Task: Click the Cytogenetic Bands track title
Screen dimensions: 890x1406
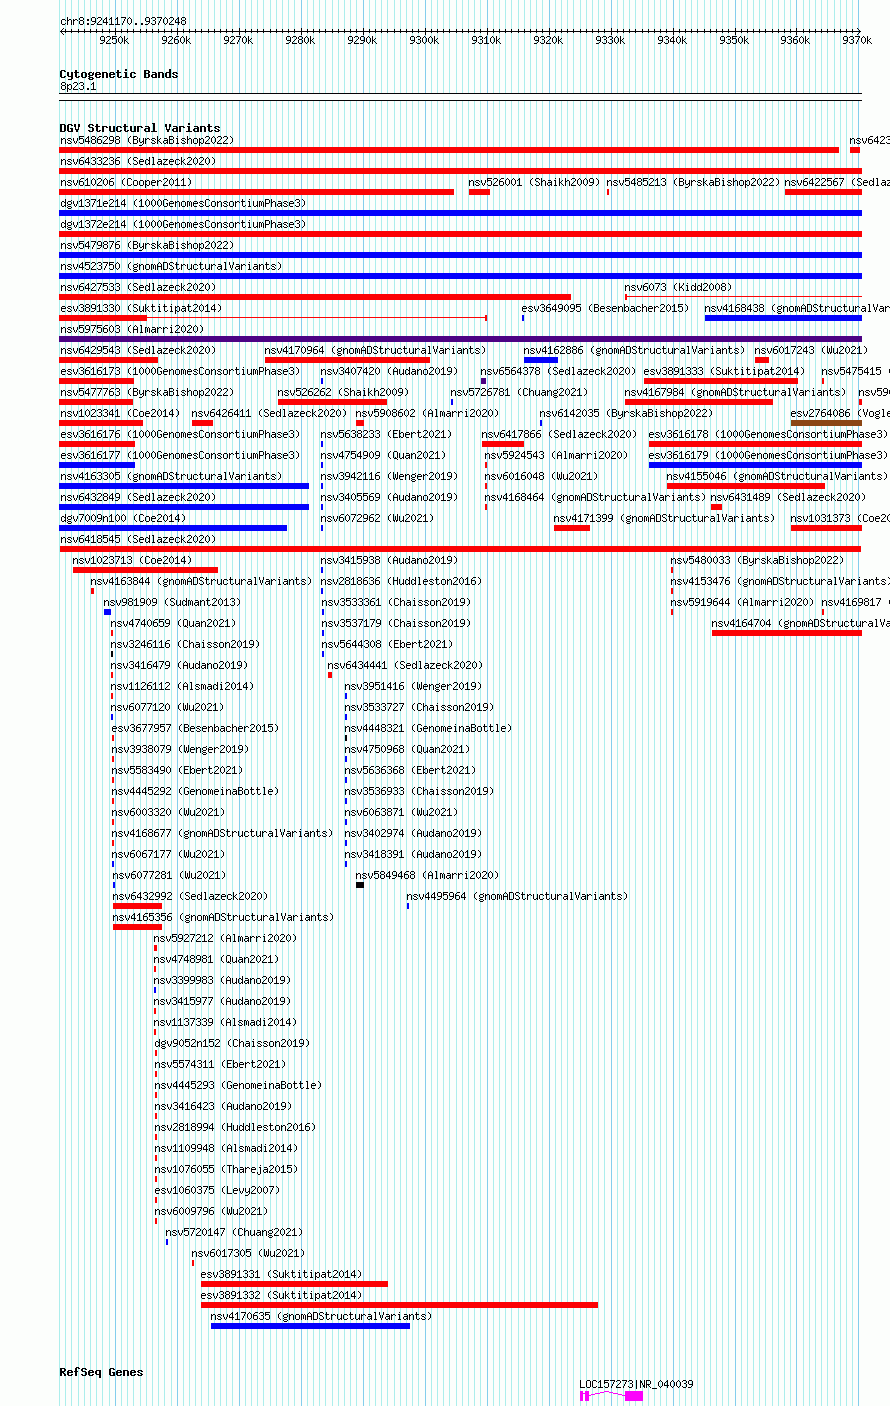Action: pos(119,74)
